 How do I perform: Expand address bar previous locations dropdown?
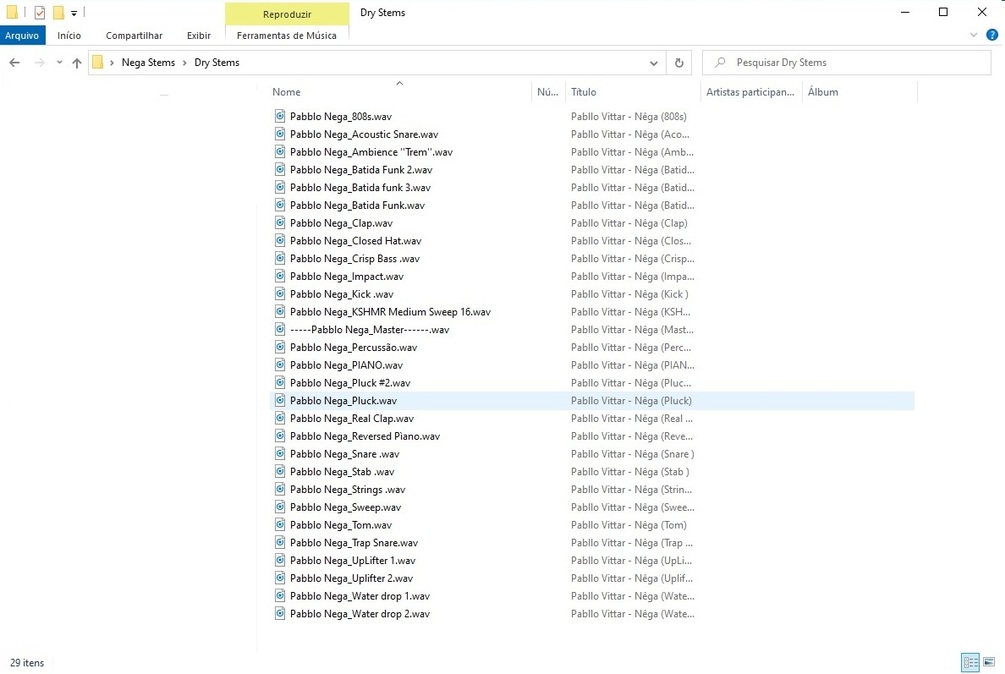[653, 63]
